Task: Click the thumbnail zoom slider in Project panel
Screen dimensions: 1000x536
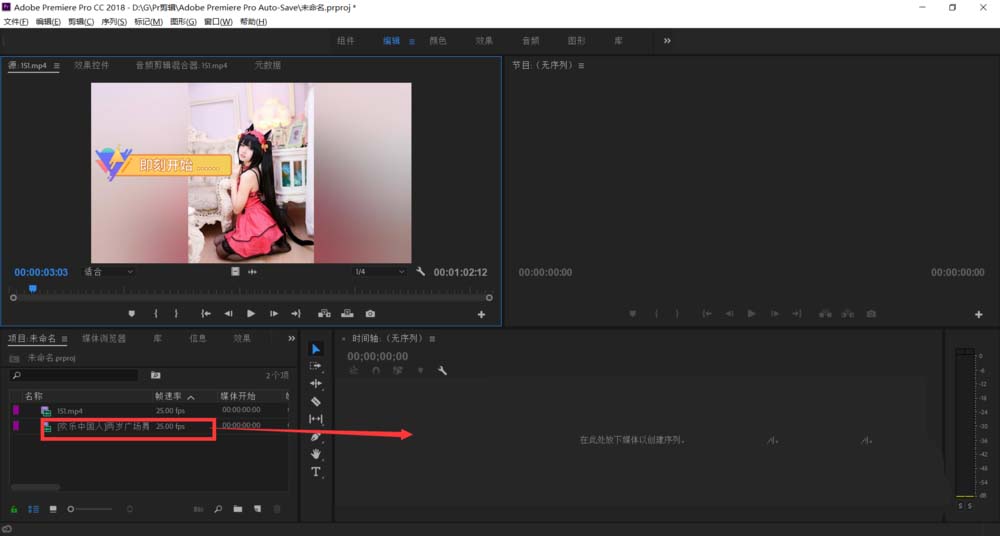Action: pos(91,509)
